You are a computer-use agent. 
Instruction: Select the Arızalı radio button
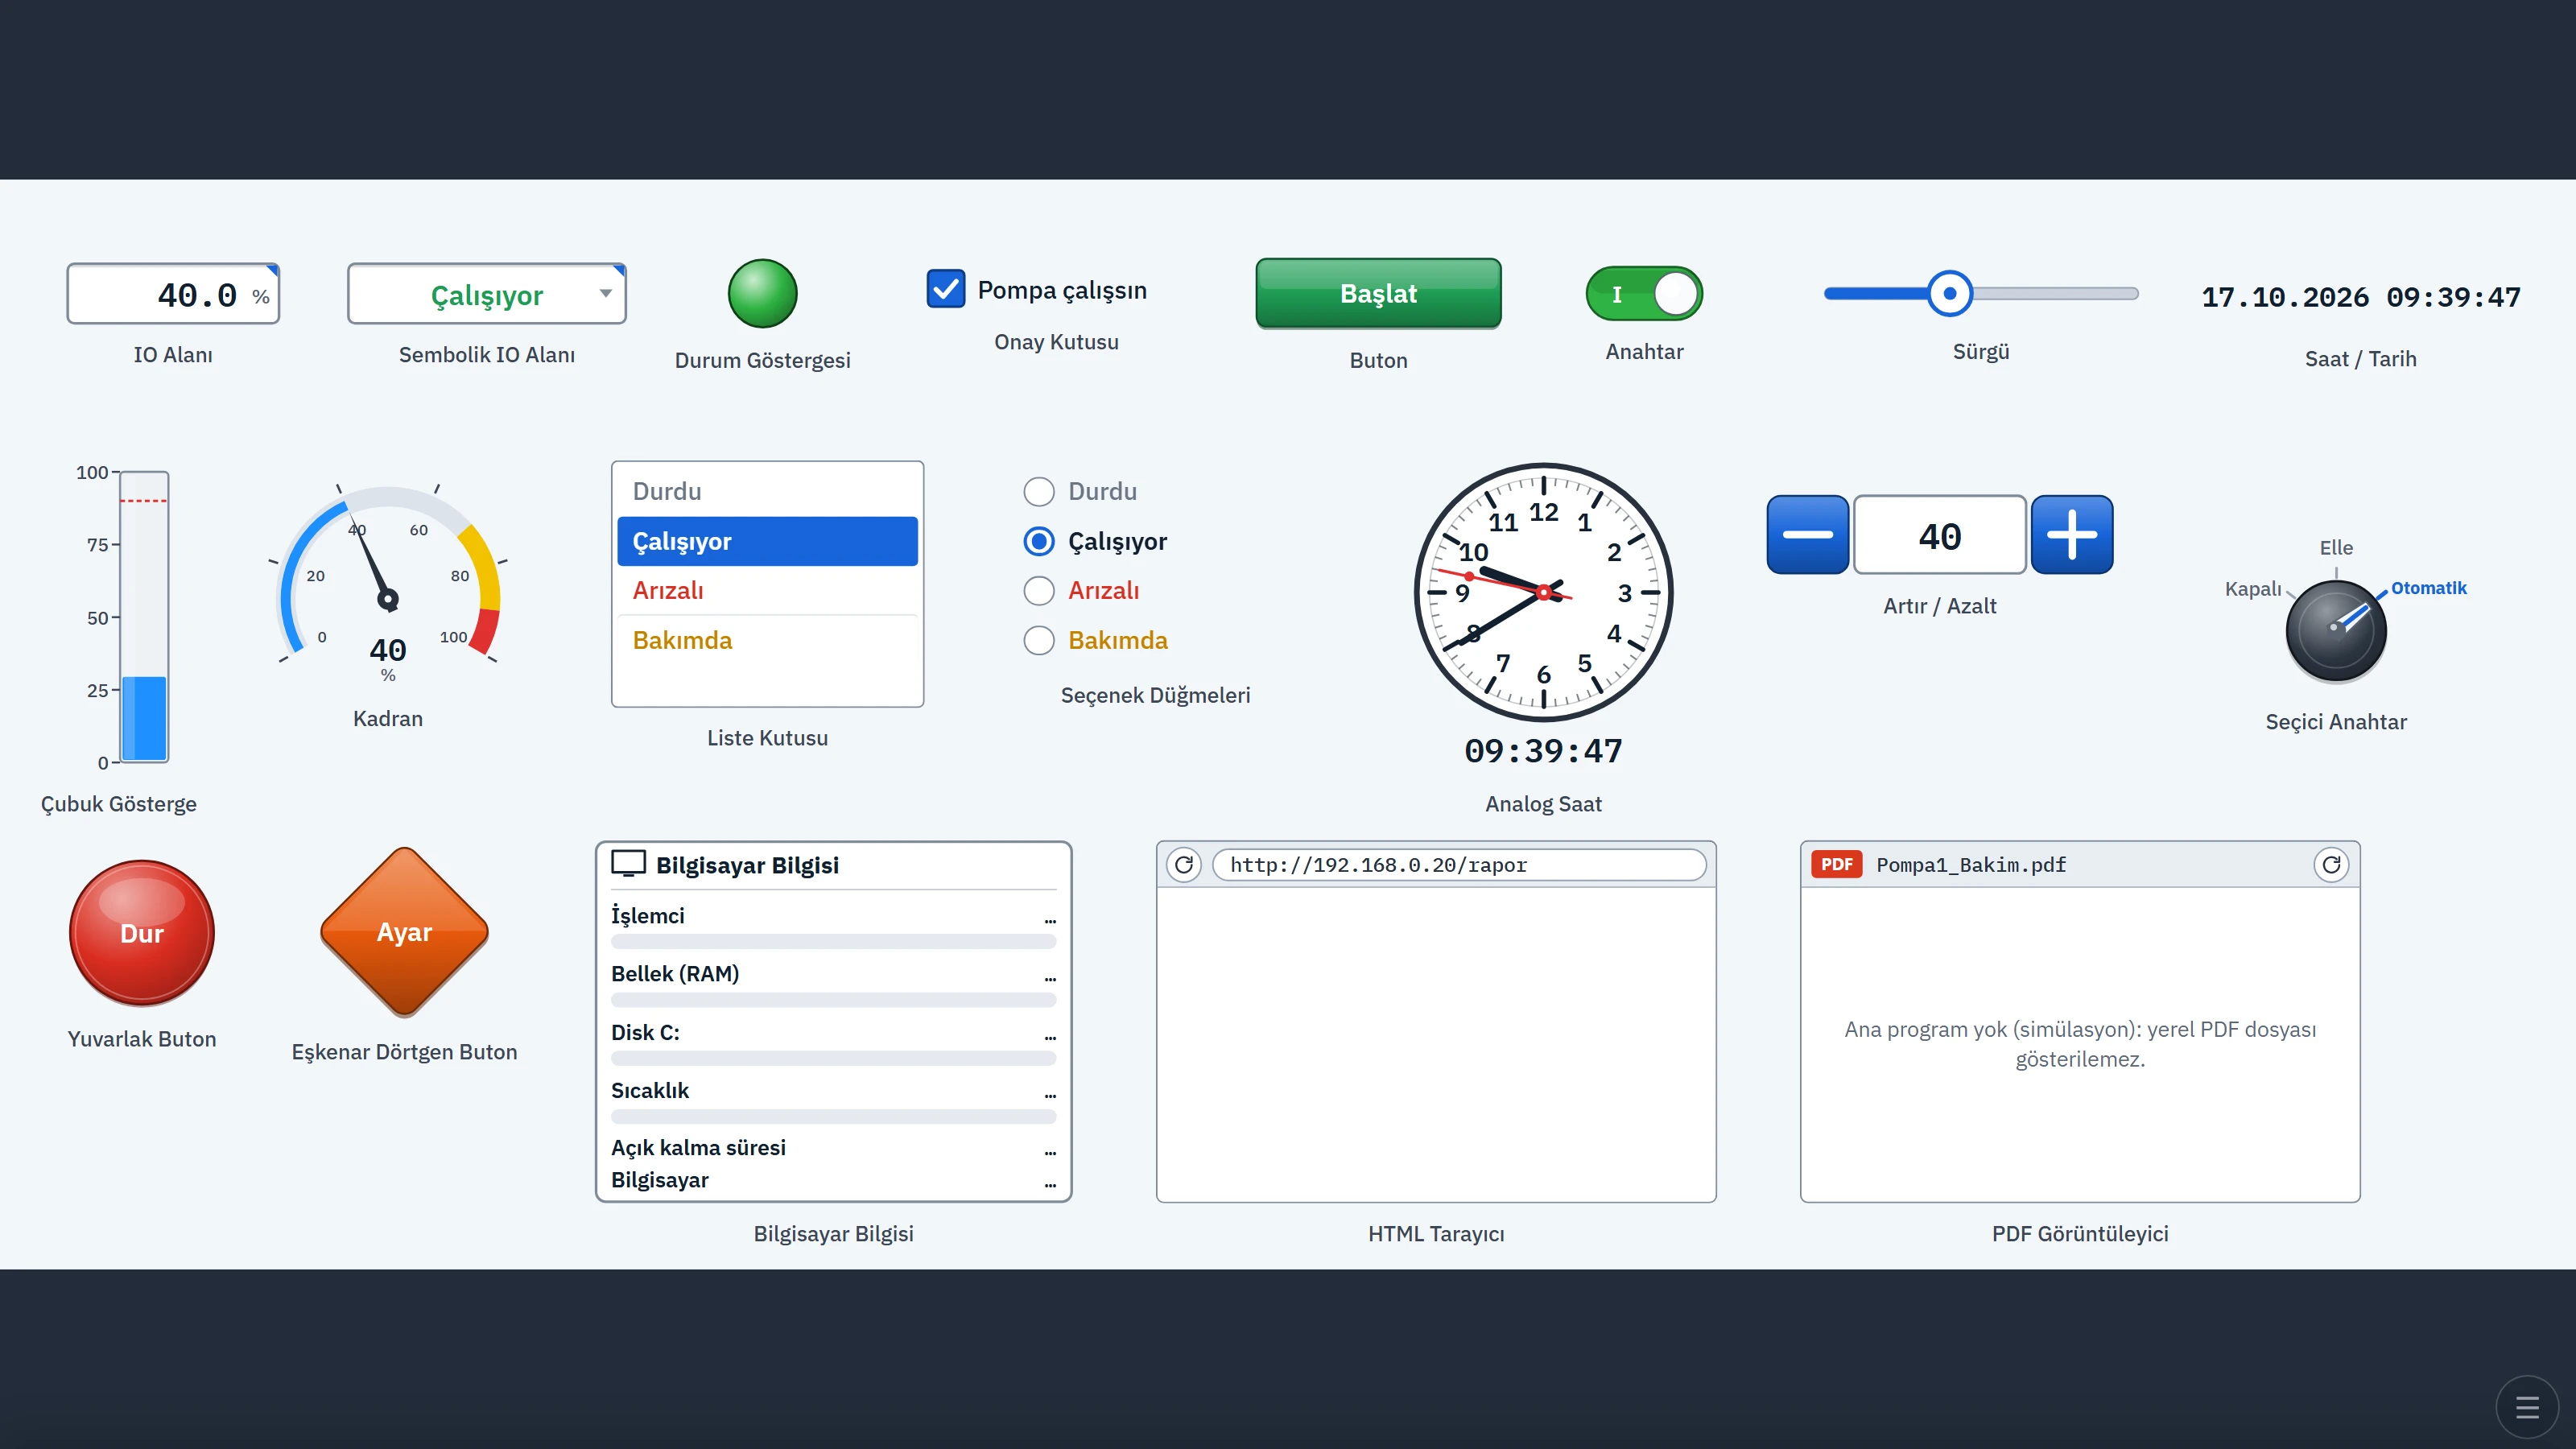pos(1039,591)
